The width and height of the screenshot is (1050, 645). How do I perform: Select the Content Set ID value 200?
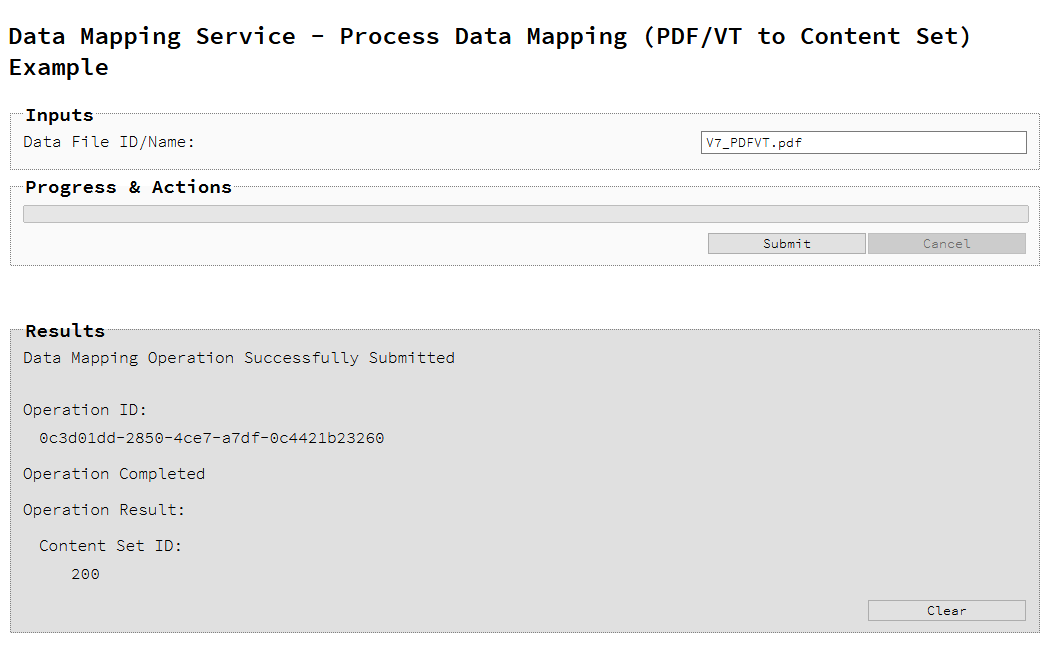[x=85, y=574]
